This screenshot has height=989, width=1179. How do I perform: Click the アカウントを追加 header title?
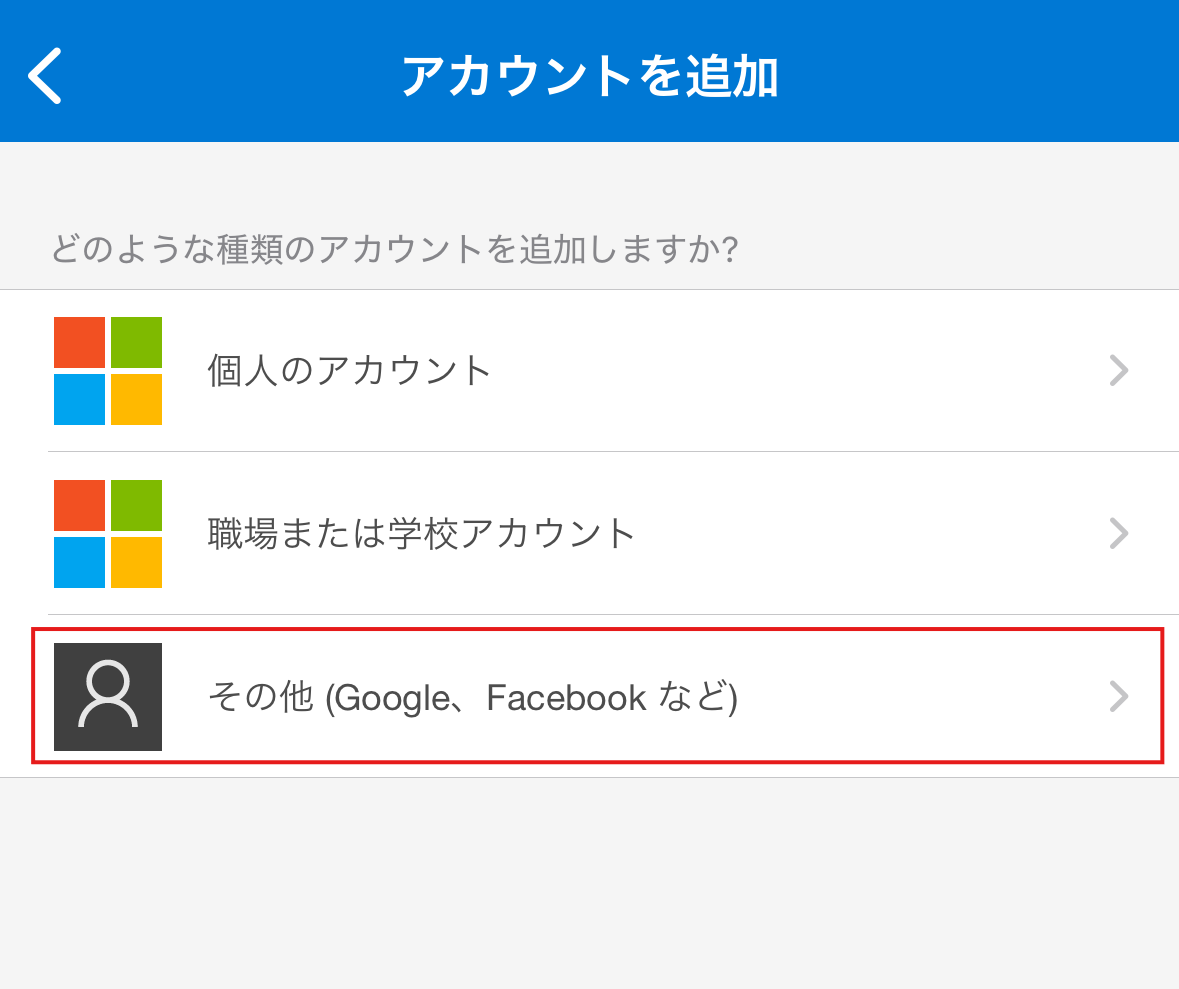[x=590, y=76]
